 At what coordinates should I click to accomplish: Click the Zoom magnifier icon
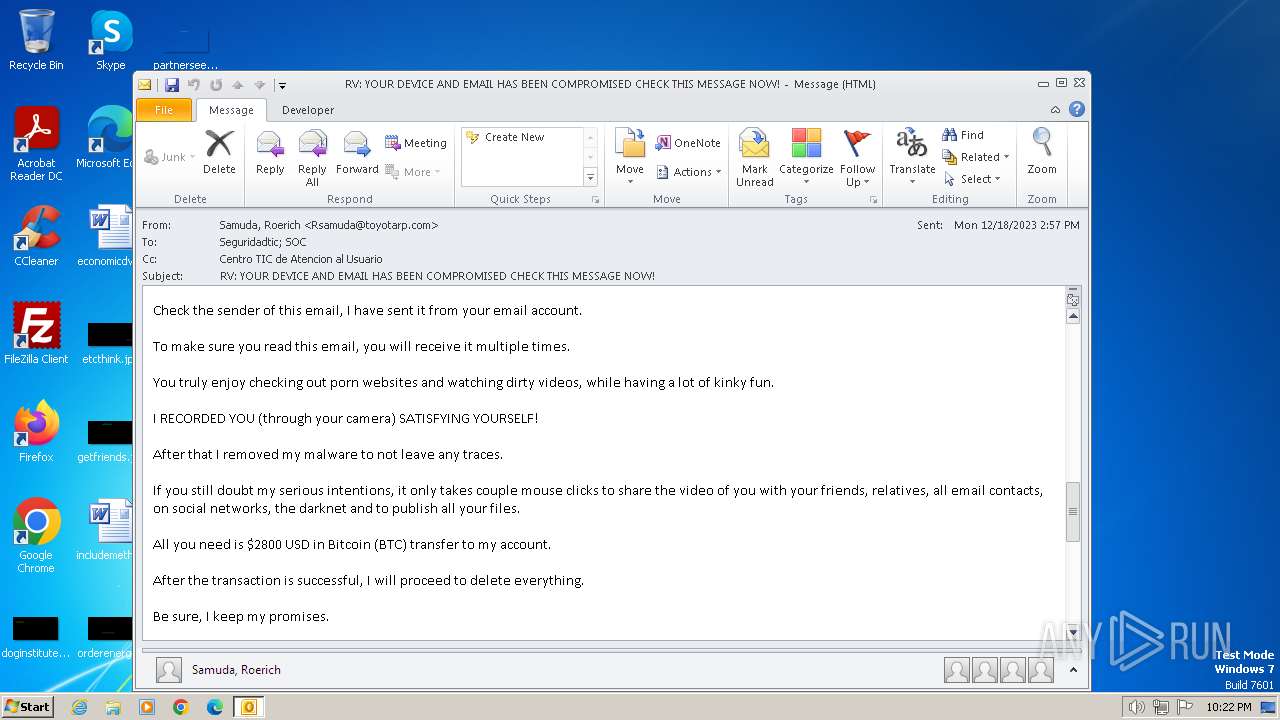(1042, 152)
